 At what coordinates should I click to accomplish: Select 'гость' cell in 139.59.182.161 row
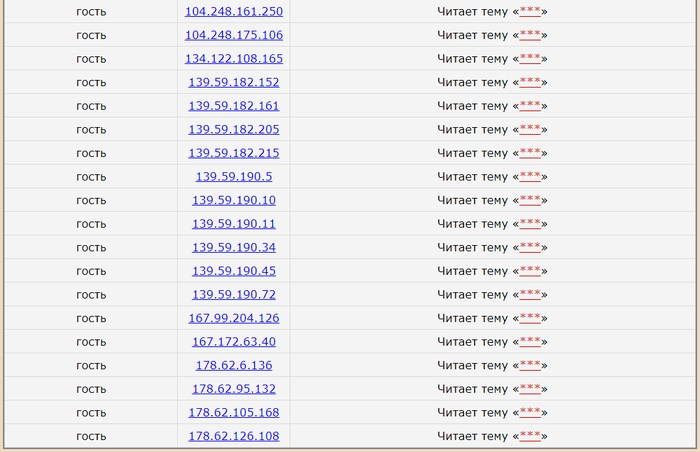(x=91, y=106)
